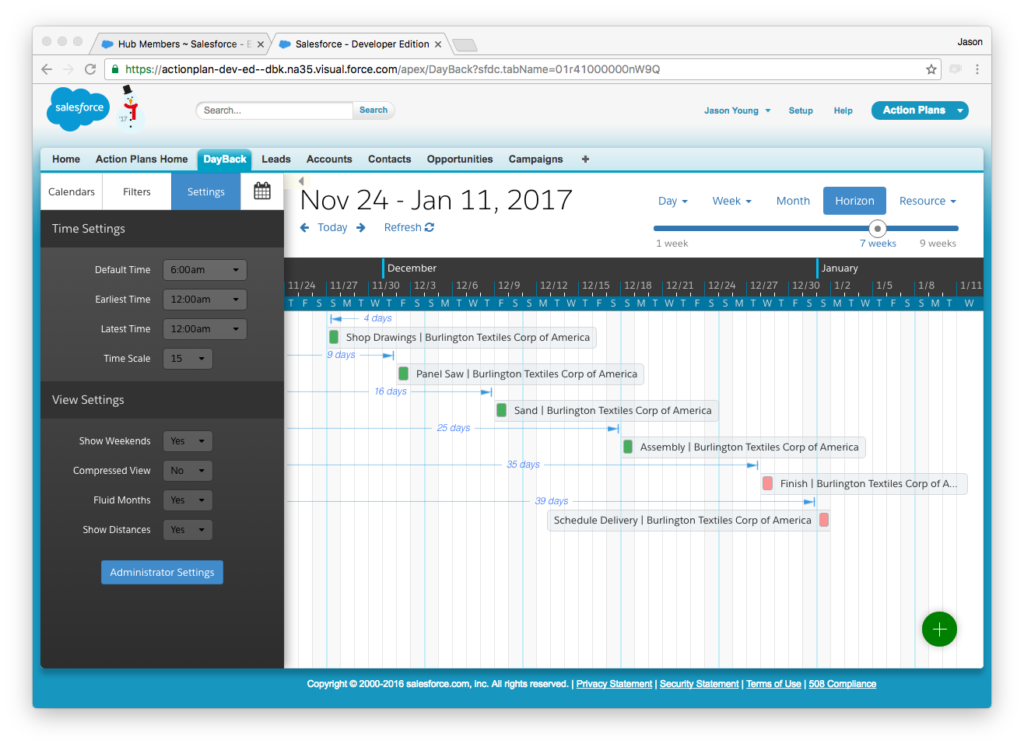Click the green status square on Shop Drawings
Viewport: 1024px width, 747px height.
coord(334,337)
